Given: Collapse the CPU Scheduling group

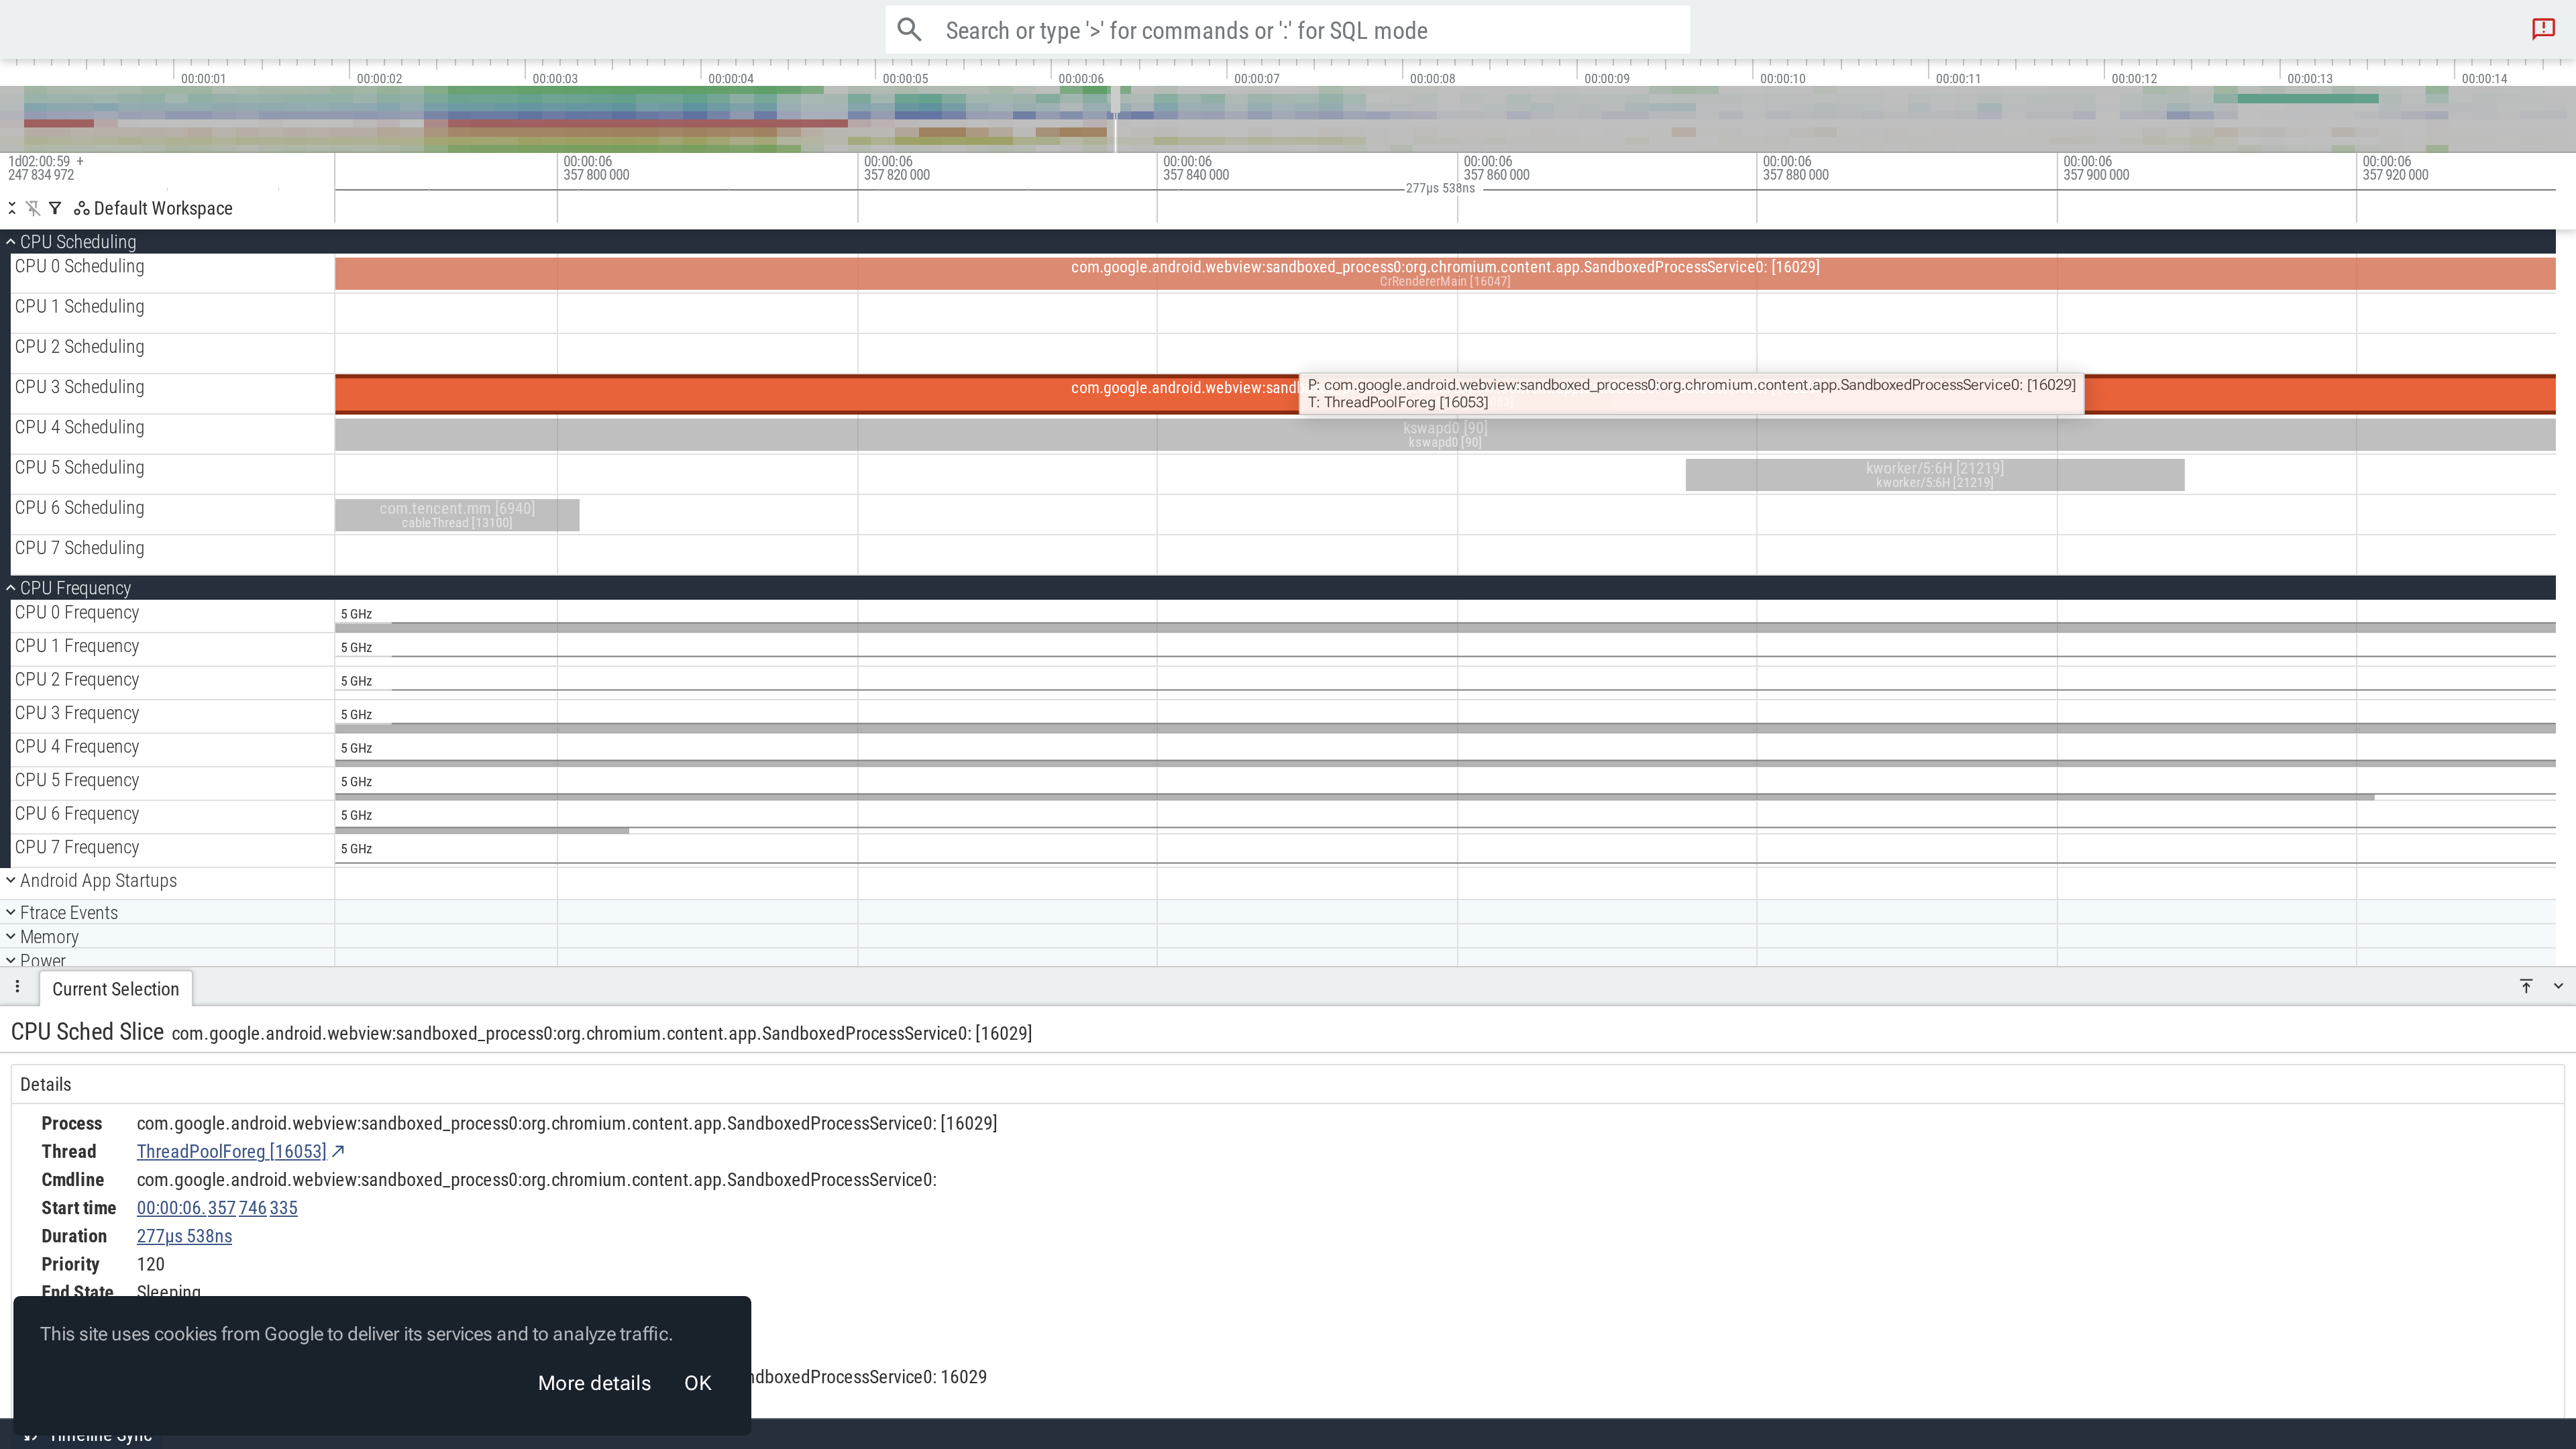Looking at the screenshot, I should tap(11, 242).
